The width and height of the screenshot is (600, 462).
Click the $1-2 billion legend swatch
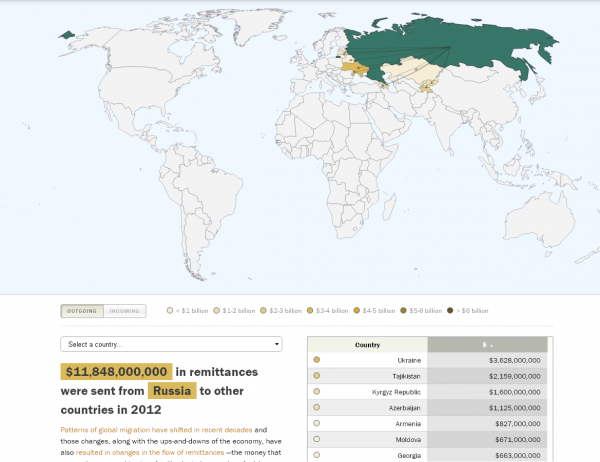[x=217, y=310]
